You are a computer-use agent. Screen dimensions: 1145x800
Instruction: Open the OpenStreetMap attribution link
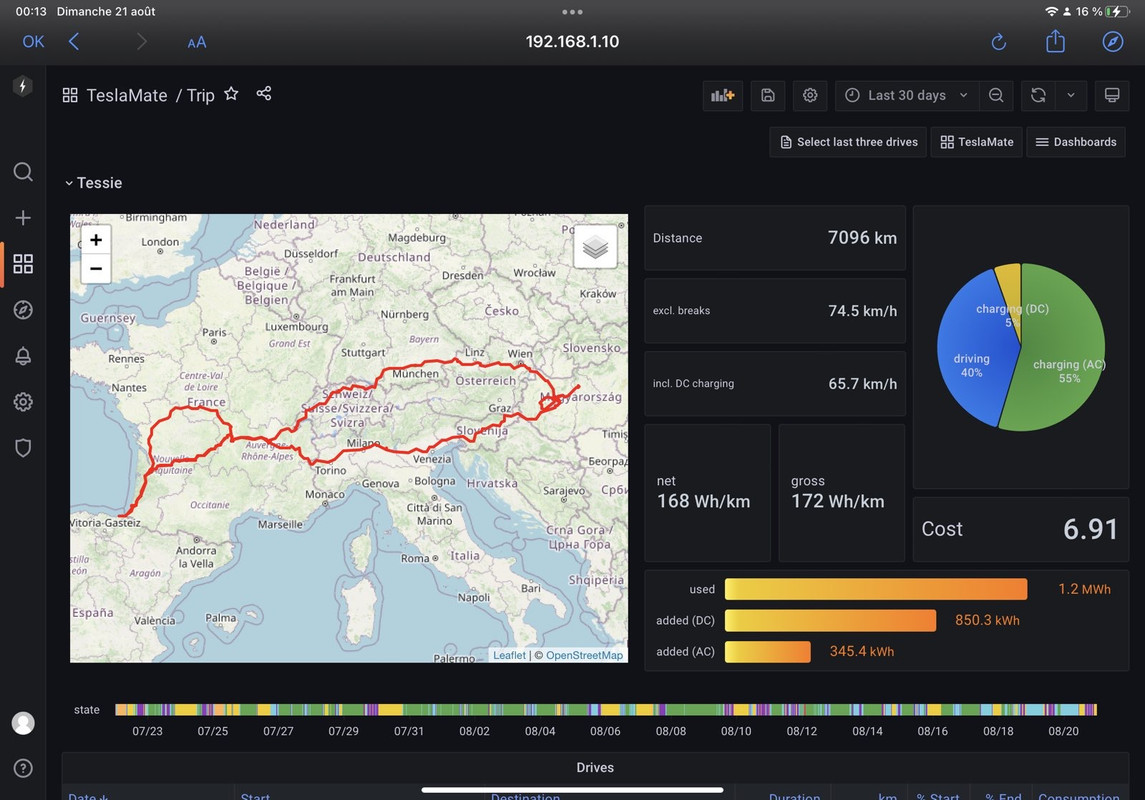(584, 655)
